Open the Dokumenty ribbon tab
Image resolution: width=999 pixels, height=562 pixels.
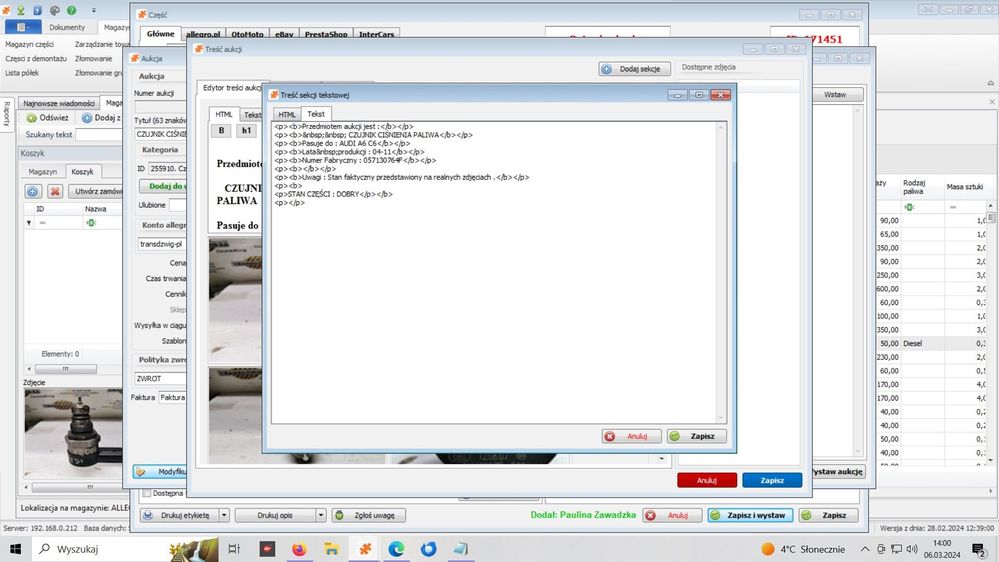(67, 27)
